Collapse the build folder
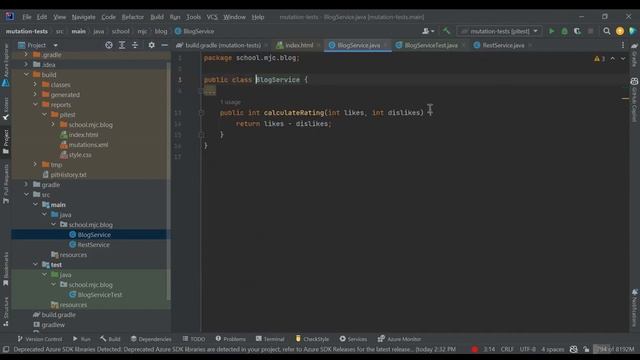 point(27,75)
